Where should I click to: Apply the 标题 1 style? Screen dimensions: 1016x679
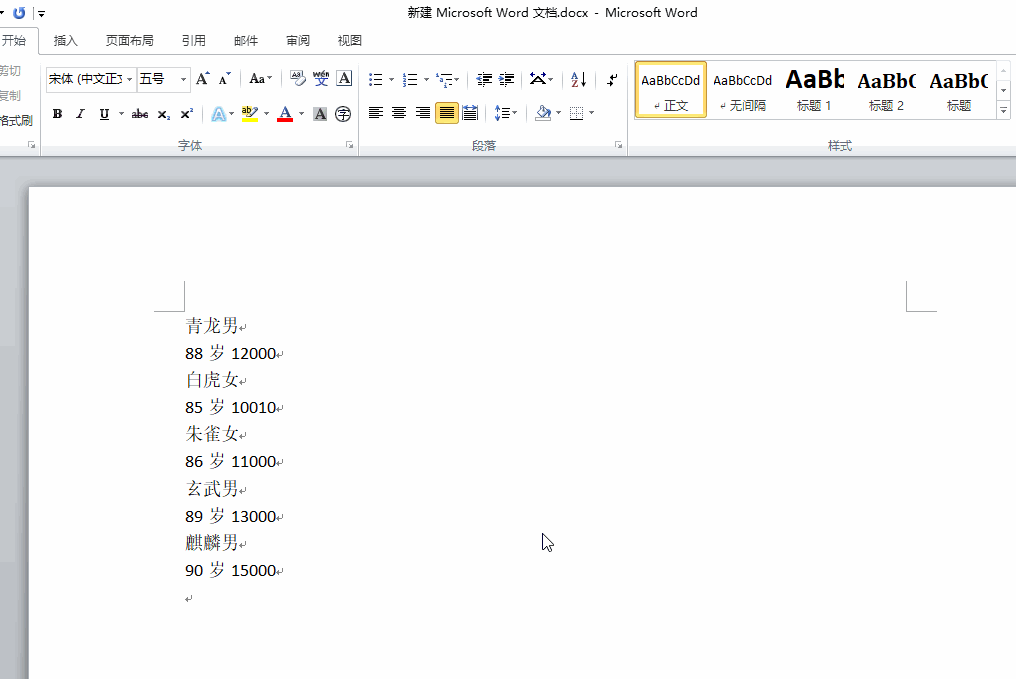point(814,89)
